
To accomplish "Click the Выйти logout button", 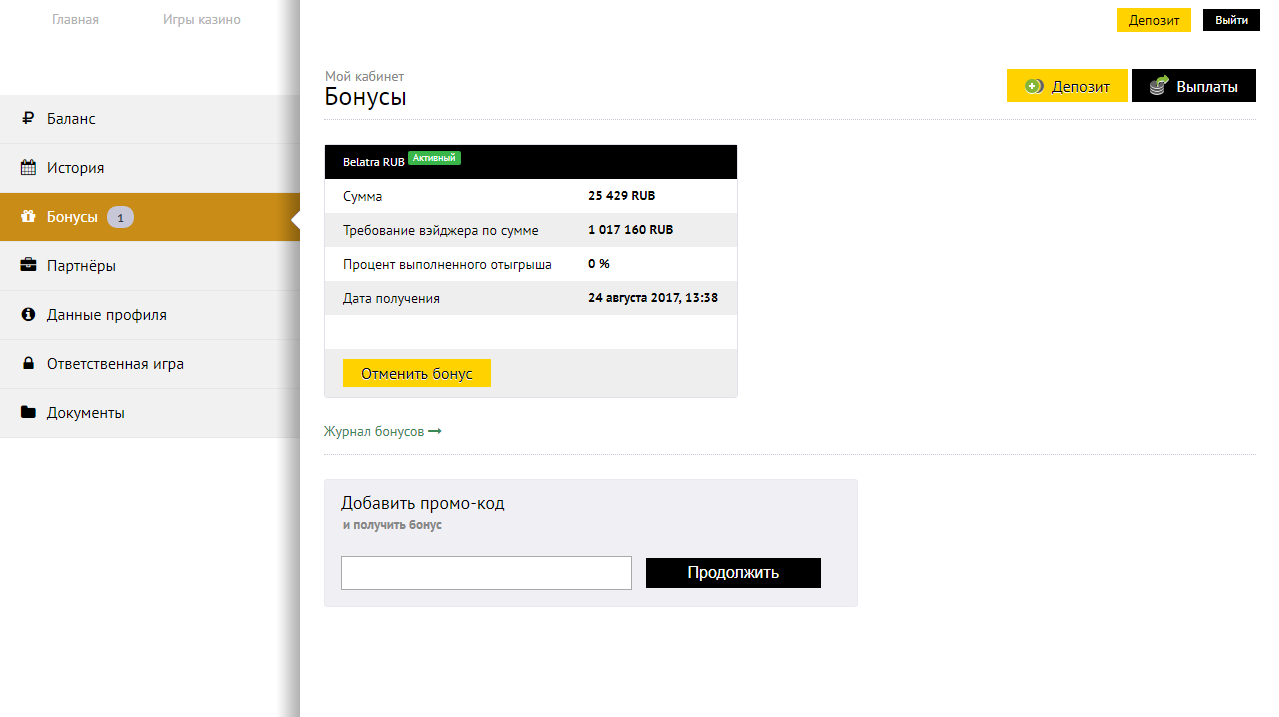I will click(x=1231, y=20).
